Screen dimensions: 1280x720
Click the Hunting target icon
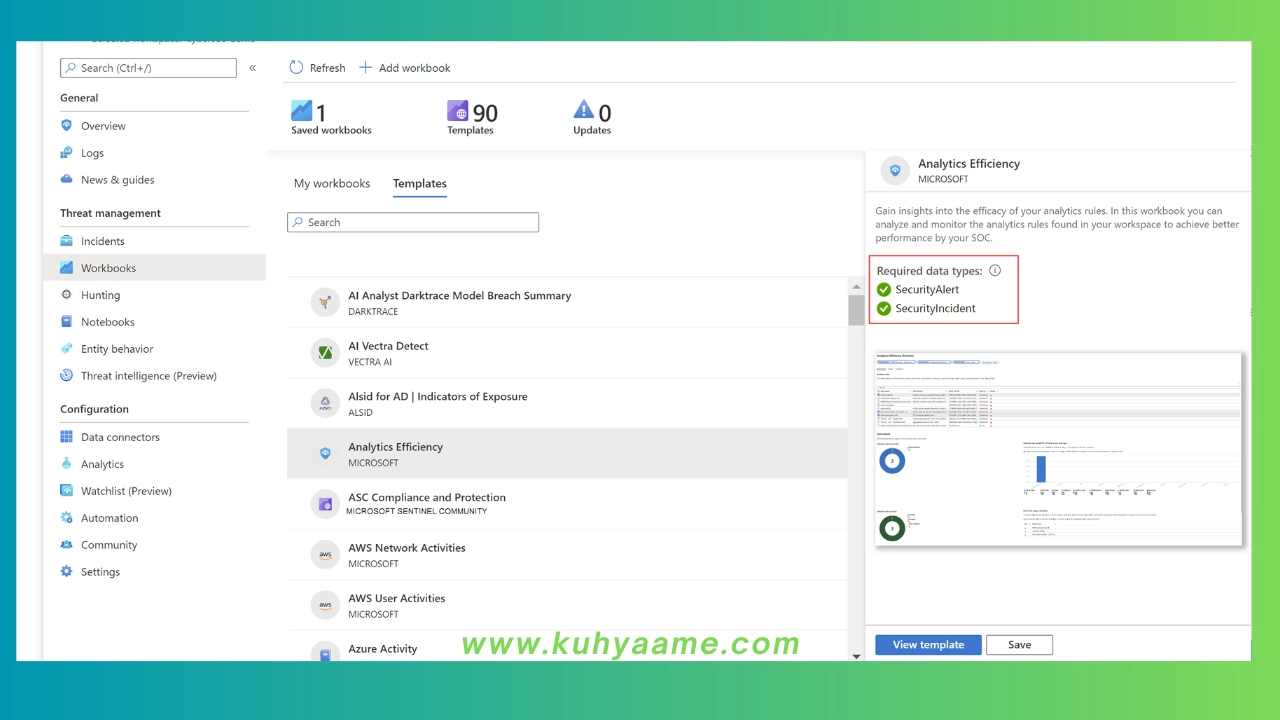67,295
